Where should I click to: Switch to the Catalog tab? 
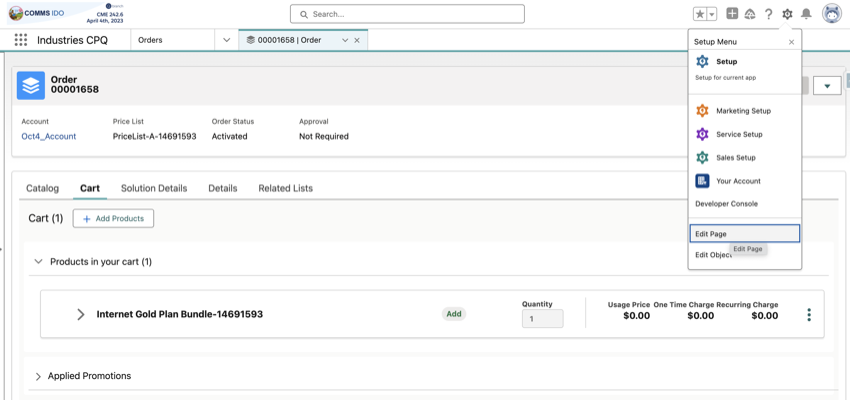(42, 188)
